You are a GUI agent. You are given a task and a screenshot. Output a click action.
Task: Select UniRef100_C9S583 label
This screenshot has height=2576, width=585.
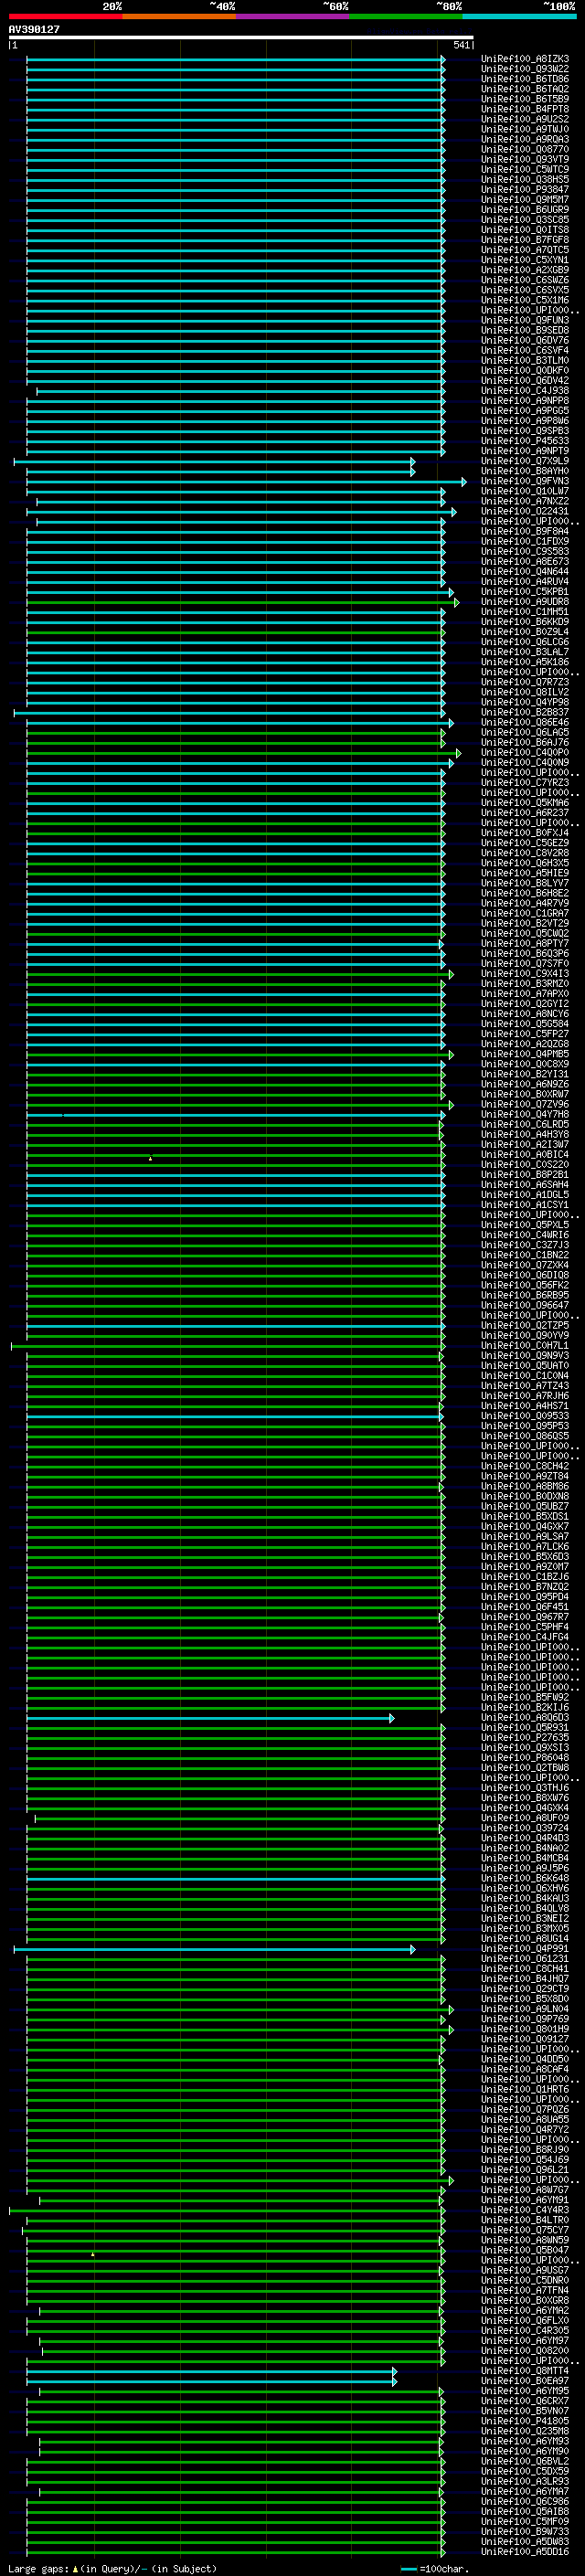click(x=525, y=552)
